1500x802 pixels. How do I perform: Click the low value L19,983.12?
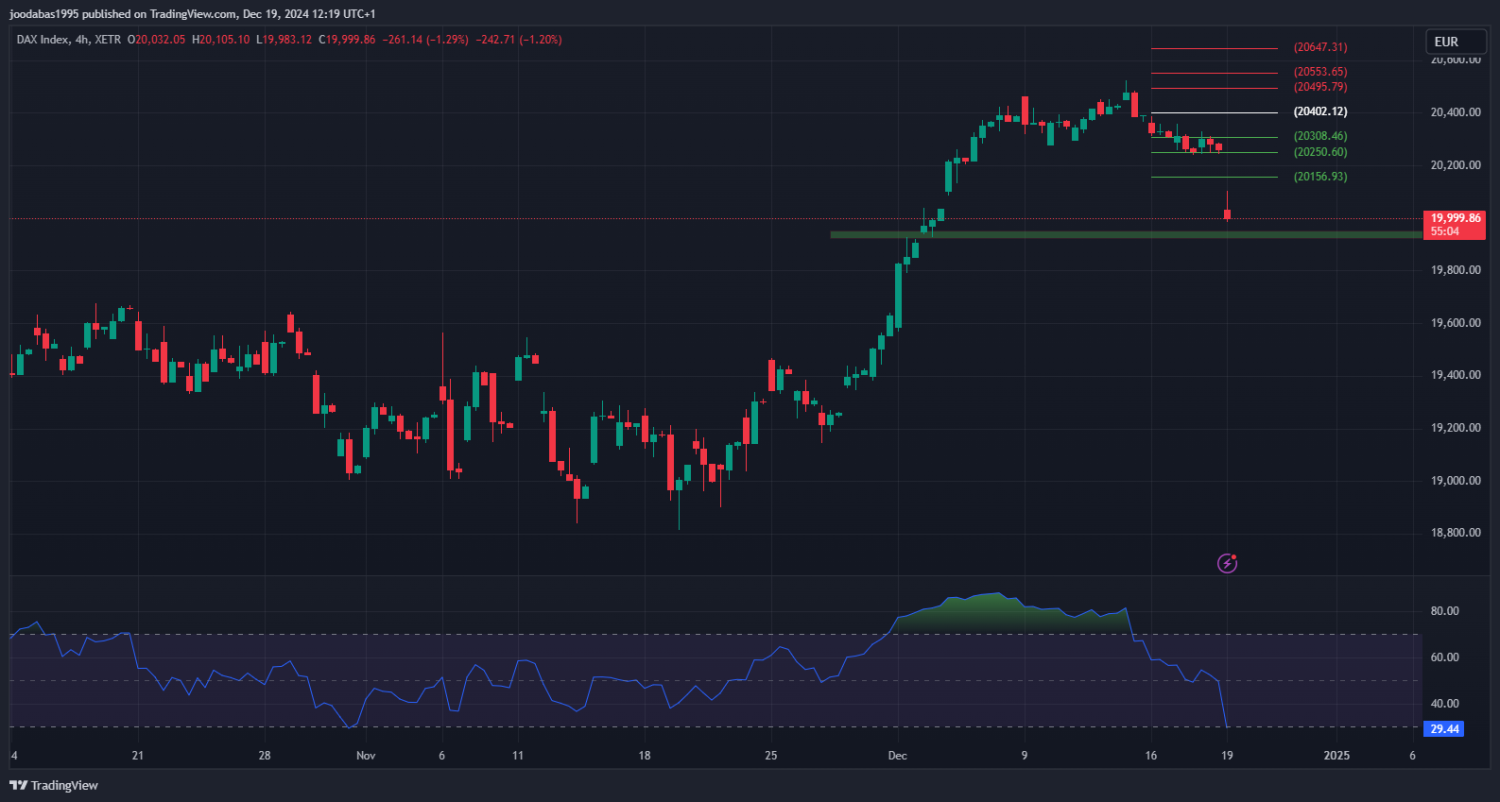[284, 40]
